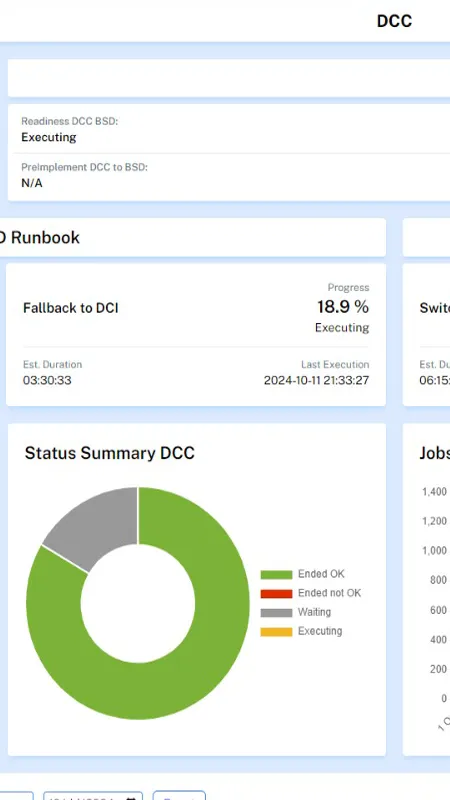Click the PreImplement DCC to BSD N/A row
The width and height of the screenshot is (450, 800).
[229, 175]
